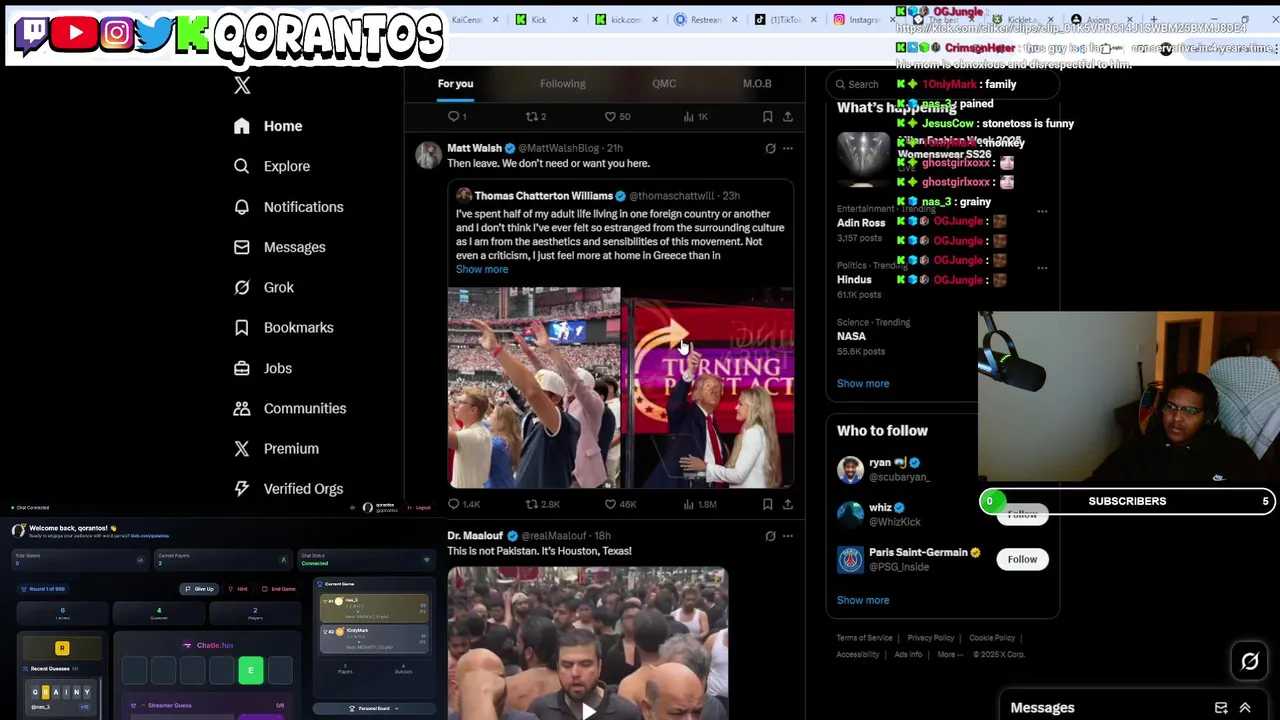The width and height of the screenshot is (1280, 720).
Task: Switch to the For you tab
Action: pos(455,84)
